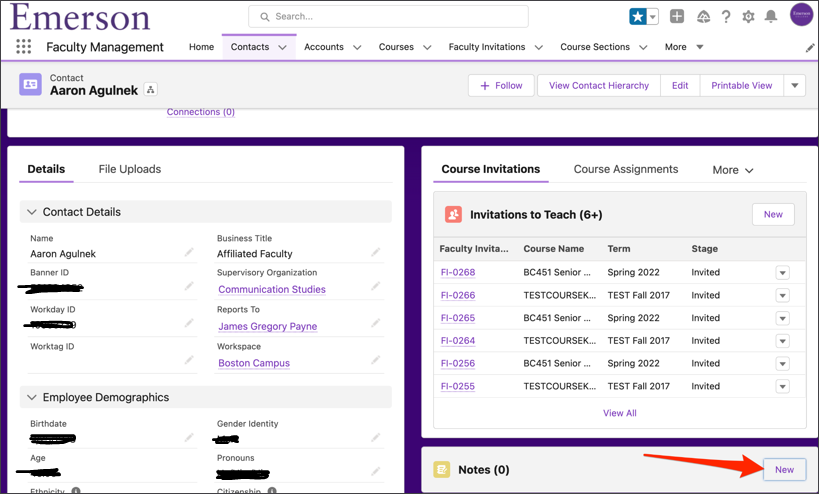Open the Course Sections dropdown chevron
819x494 pixels.
644,47
